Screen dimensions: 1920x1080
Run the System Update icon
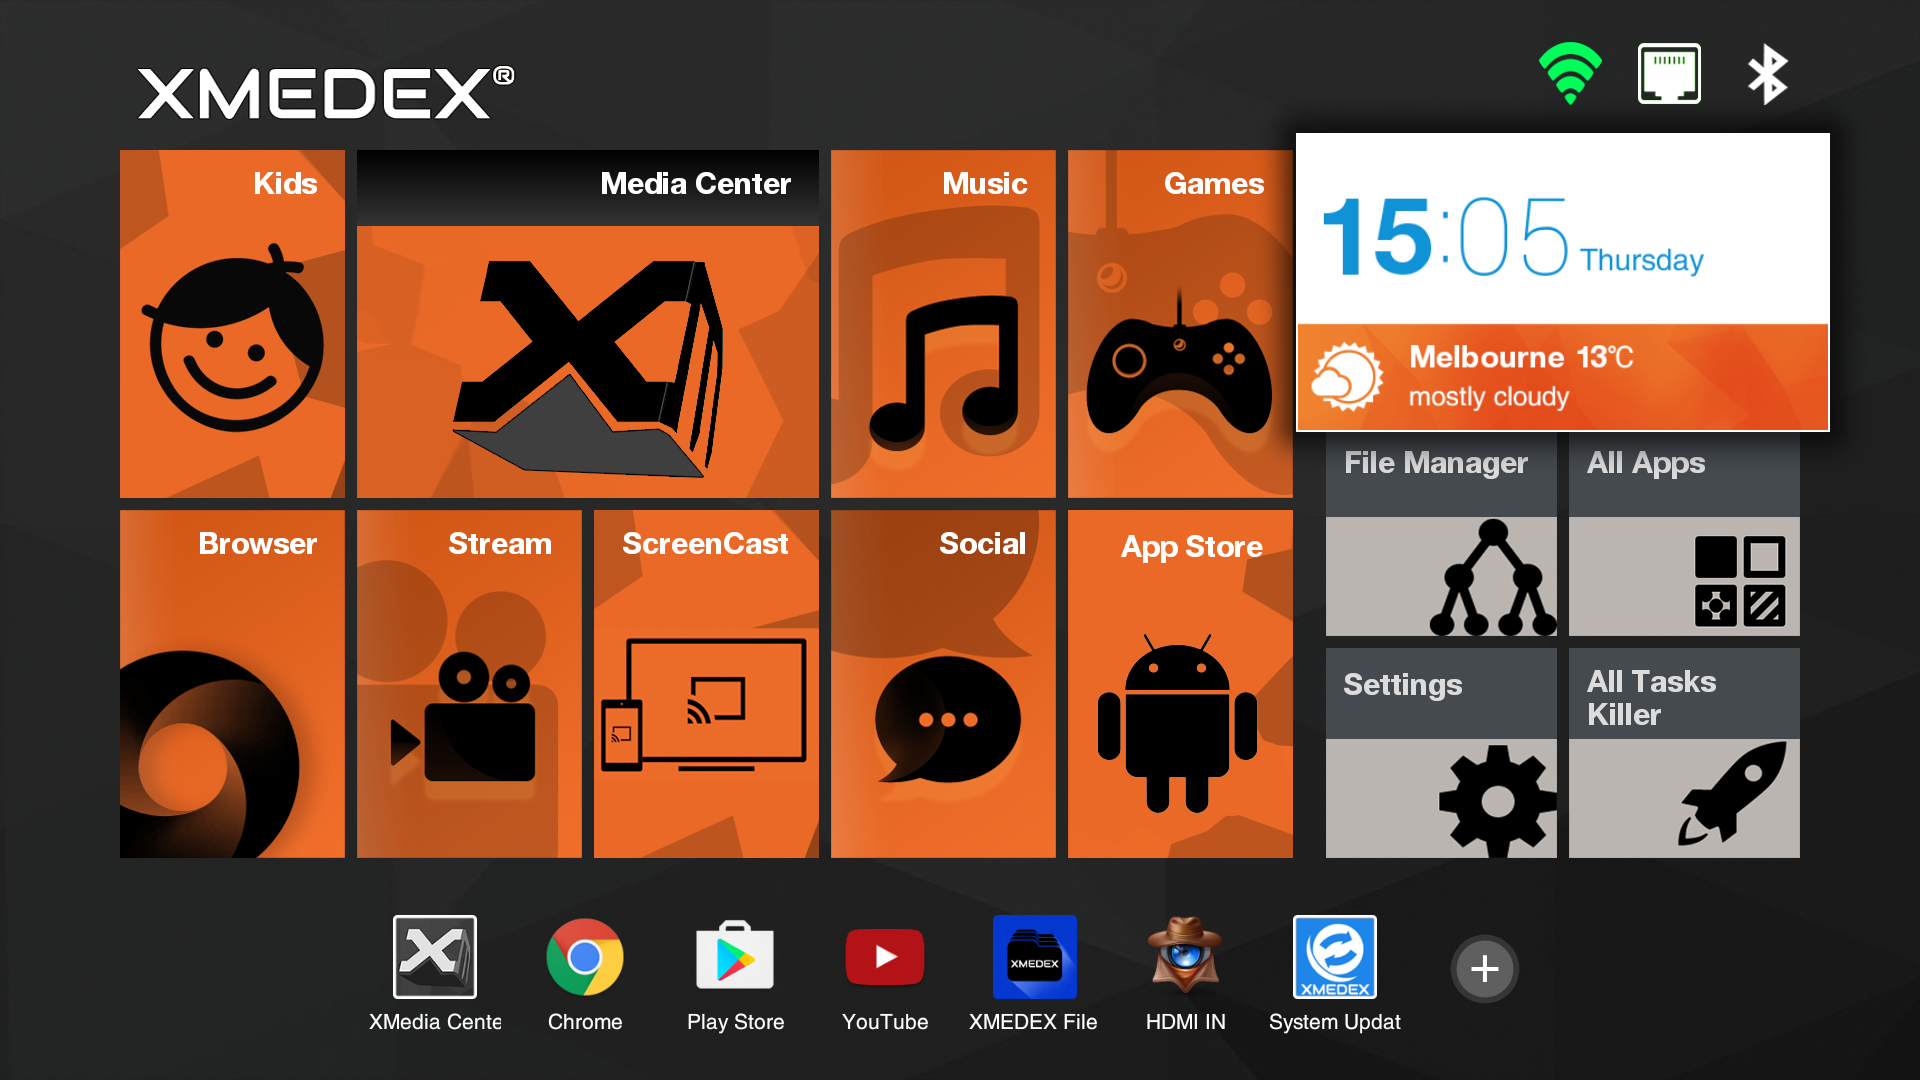[1335, 957]
